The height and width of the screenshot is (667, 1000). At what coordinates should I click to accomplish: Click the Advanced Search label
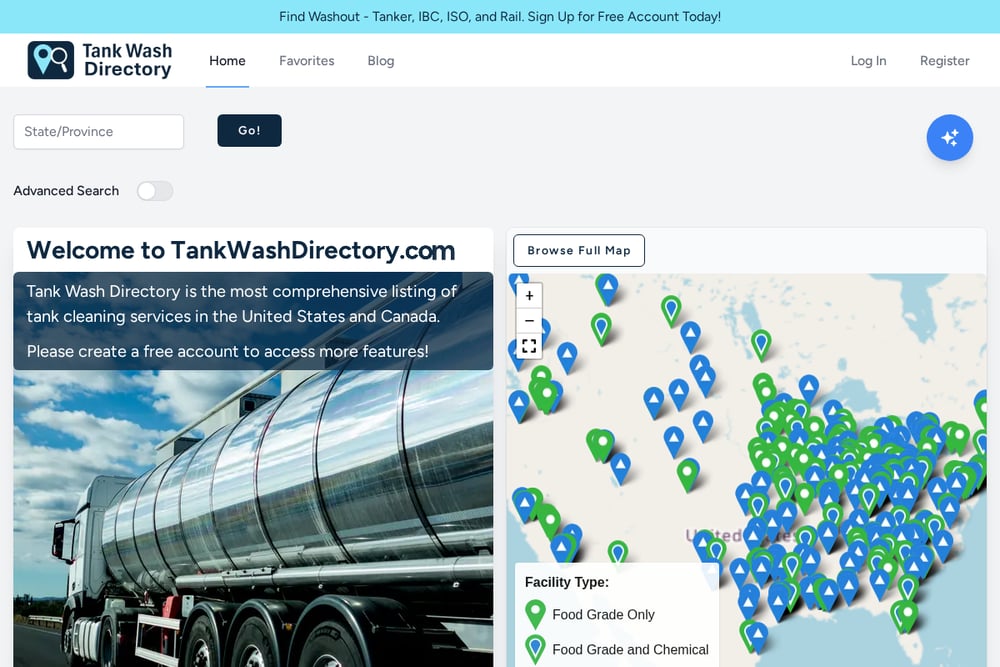click(x=66, y=191)
